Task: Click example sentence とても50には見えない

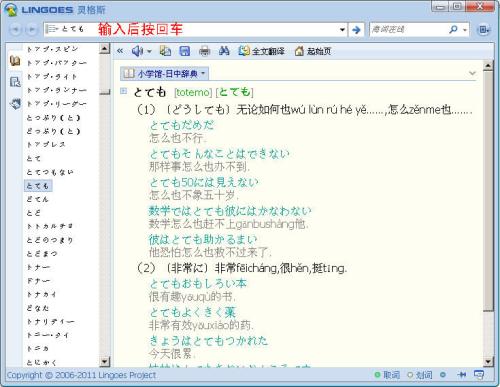Action: (204, 182)
